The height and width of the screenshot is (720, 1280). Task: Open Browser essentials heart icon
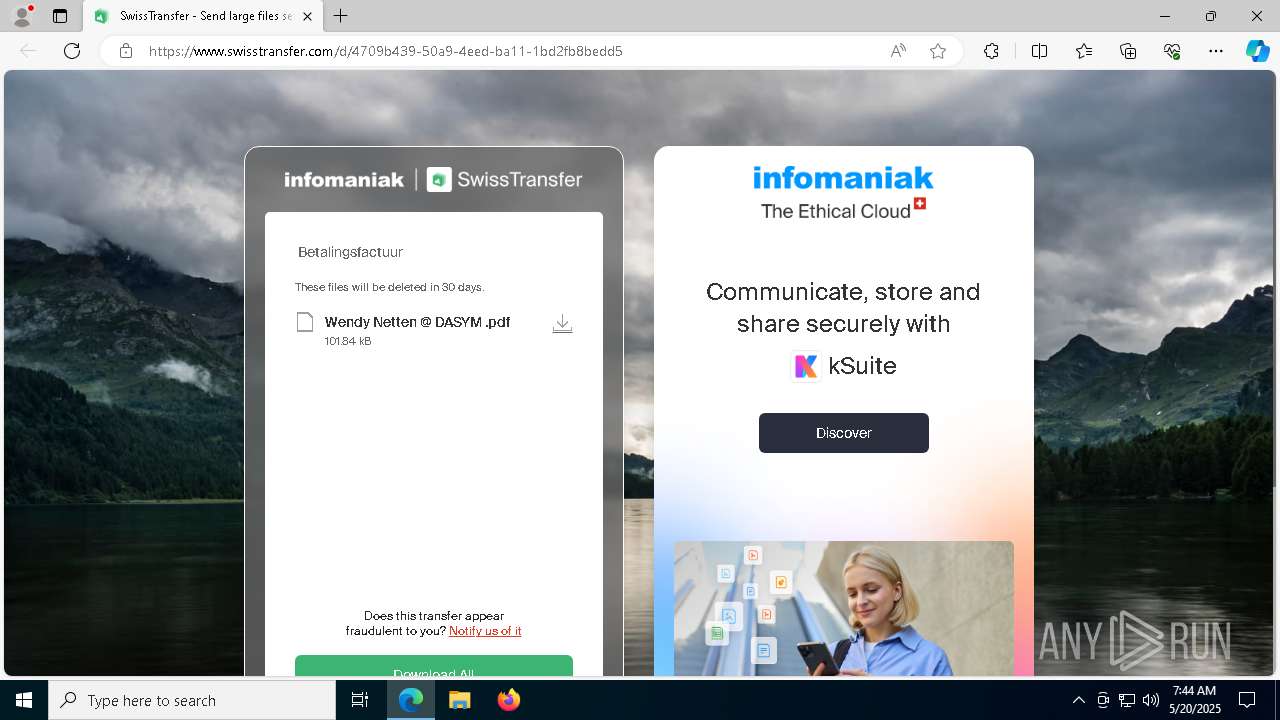tap(1172, 51)
